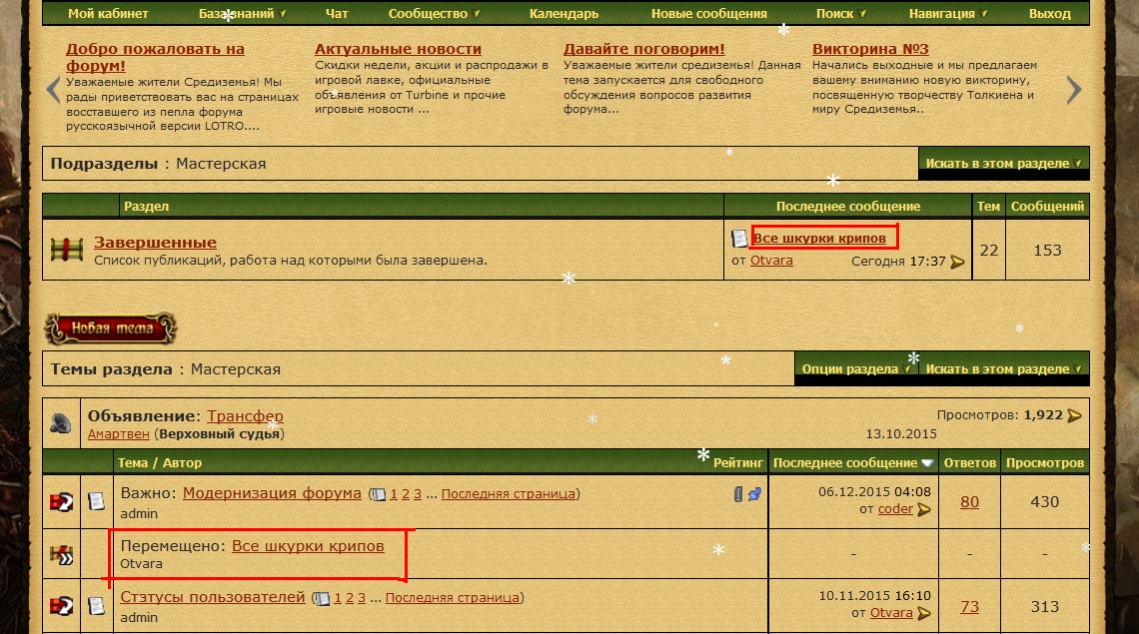1139x634 pixels.
Task: Click the go-to-last-post arrow after coder
Action: 924,510
